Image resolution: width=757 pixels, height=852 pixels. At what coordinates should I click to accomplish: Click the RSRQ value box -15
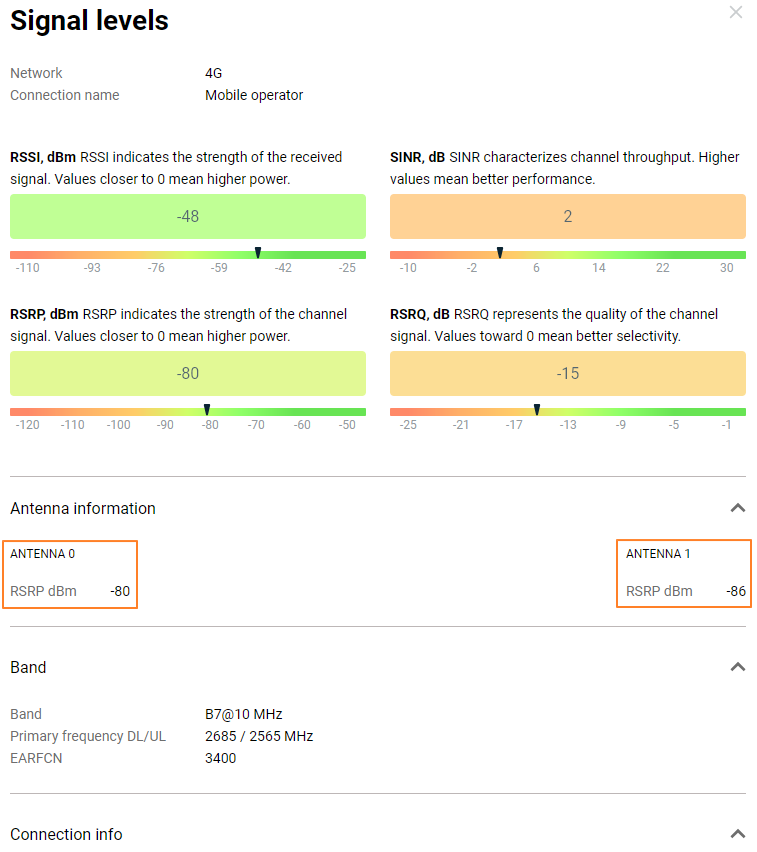pyautogui.click(x=567, y=373)
